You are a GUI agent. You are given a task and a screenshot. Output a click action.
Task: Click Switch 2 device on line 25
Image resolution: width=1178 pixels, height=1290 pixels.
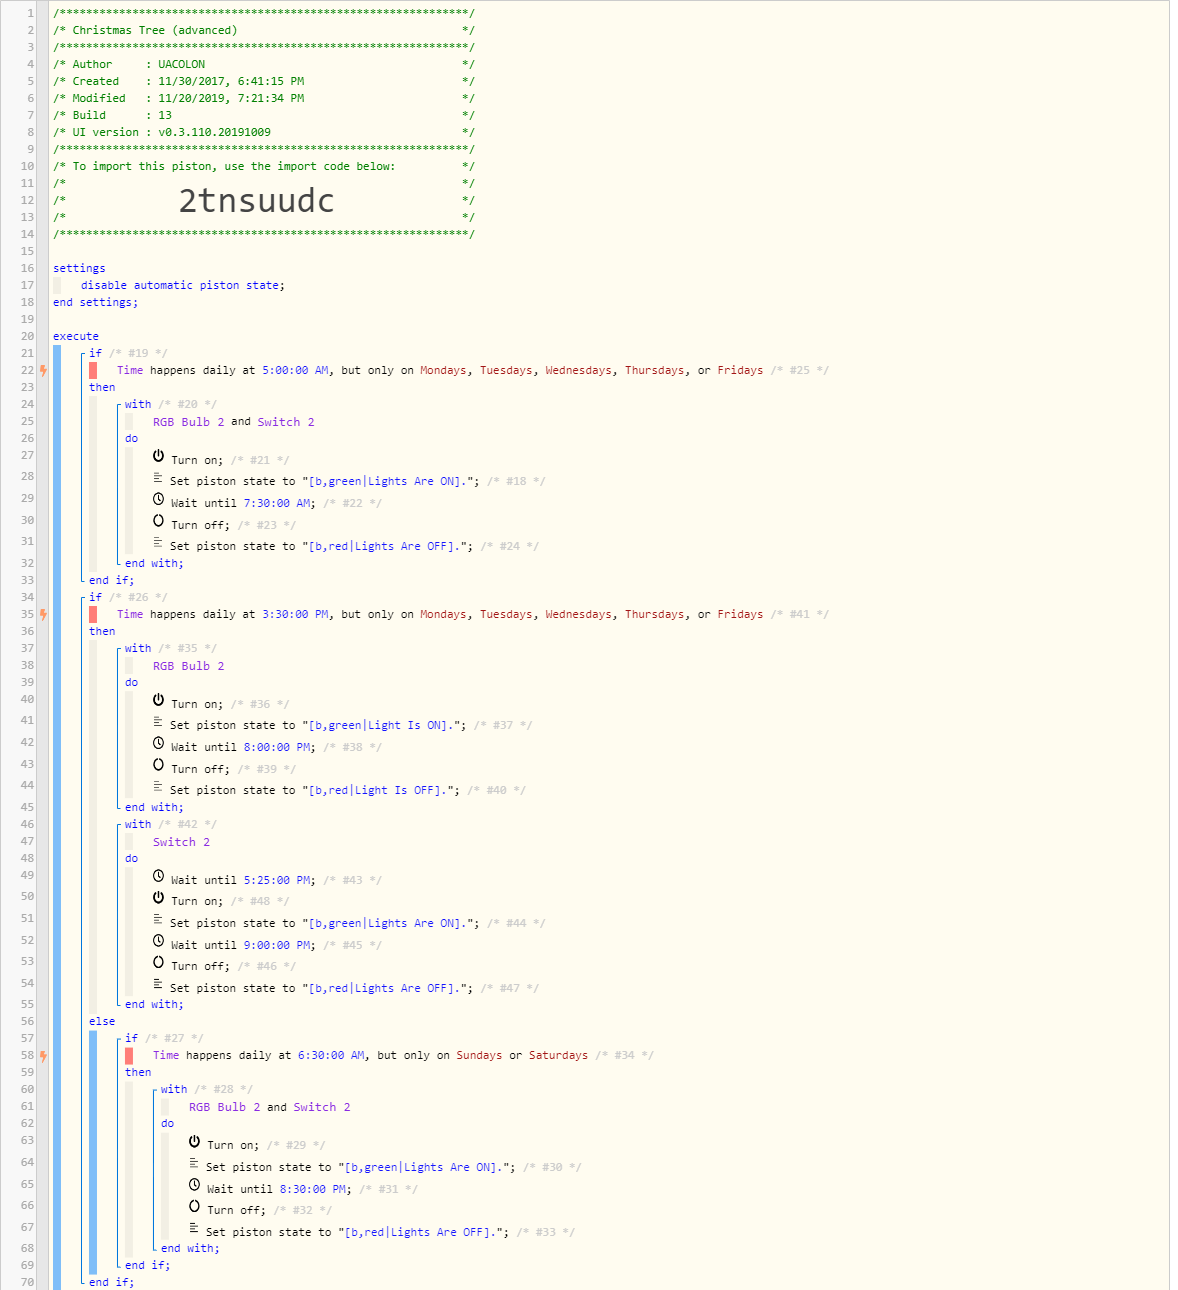(x=286, y=422)
